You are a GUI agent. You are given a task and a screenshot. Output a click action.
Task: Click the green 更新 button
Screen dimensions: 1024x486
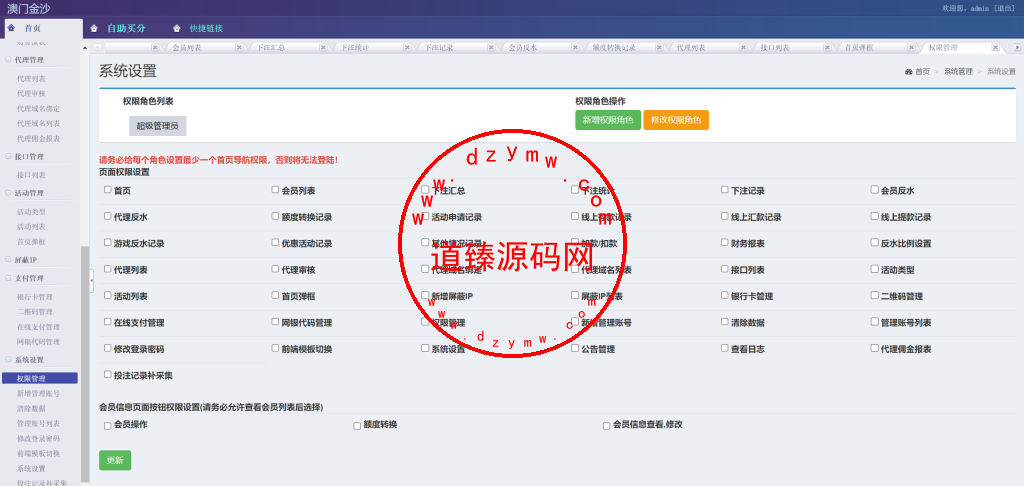click(x=115, y=461)
